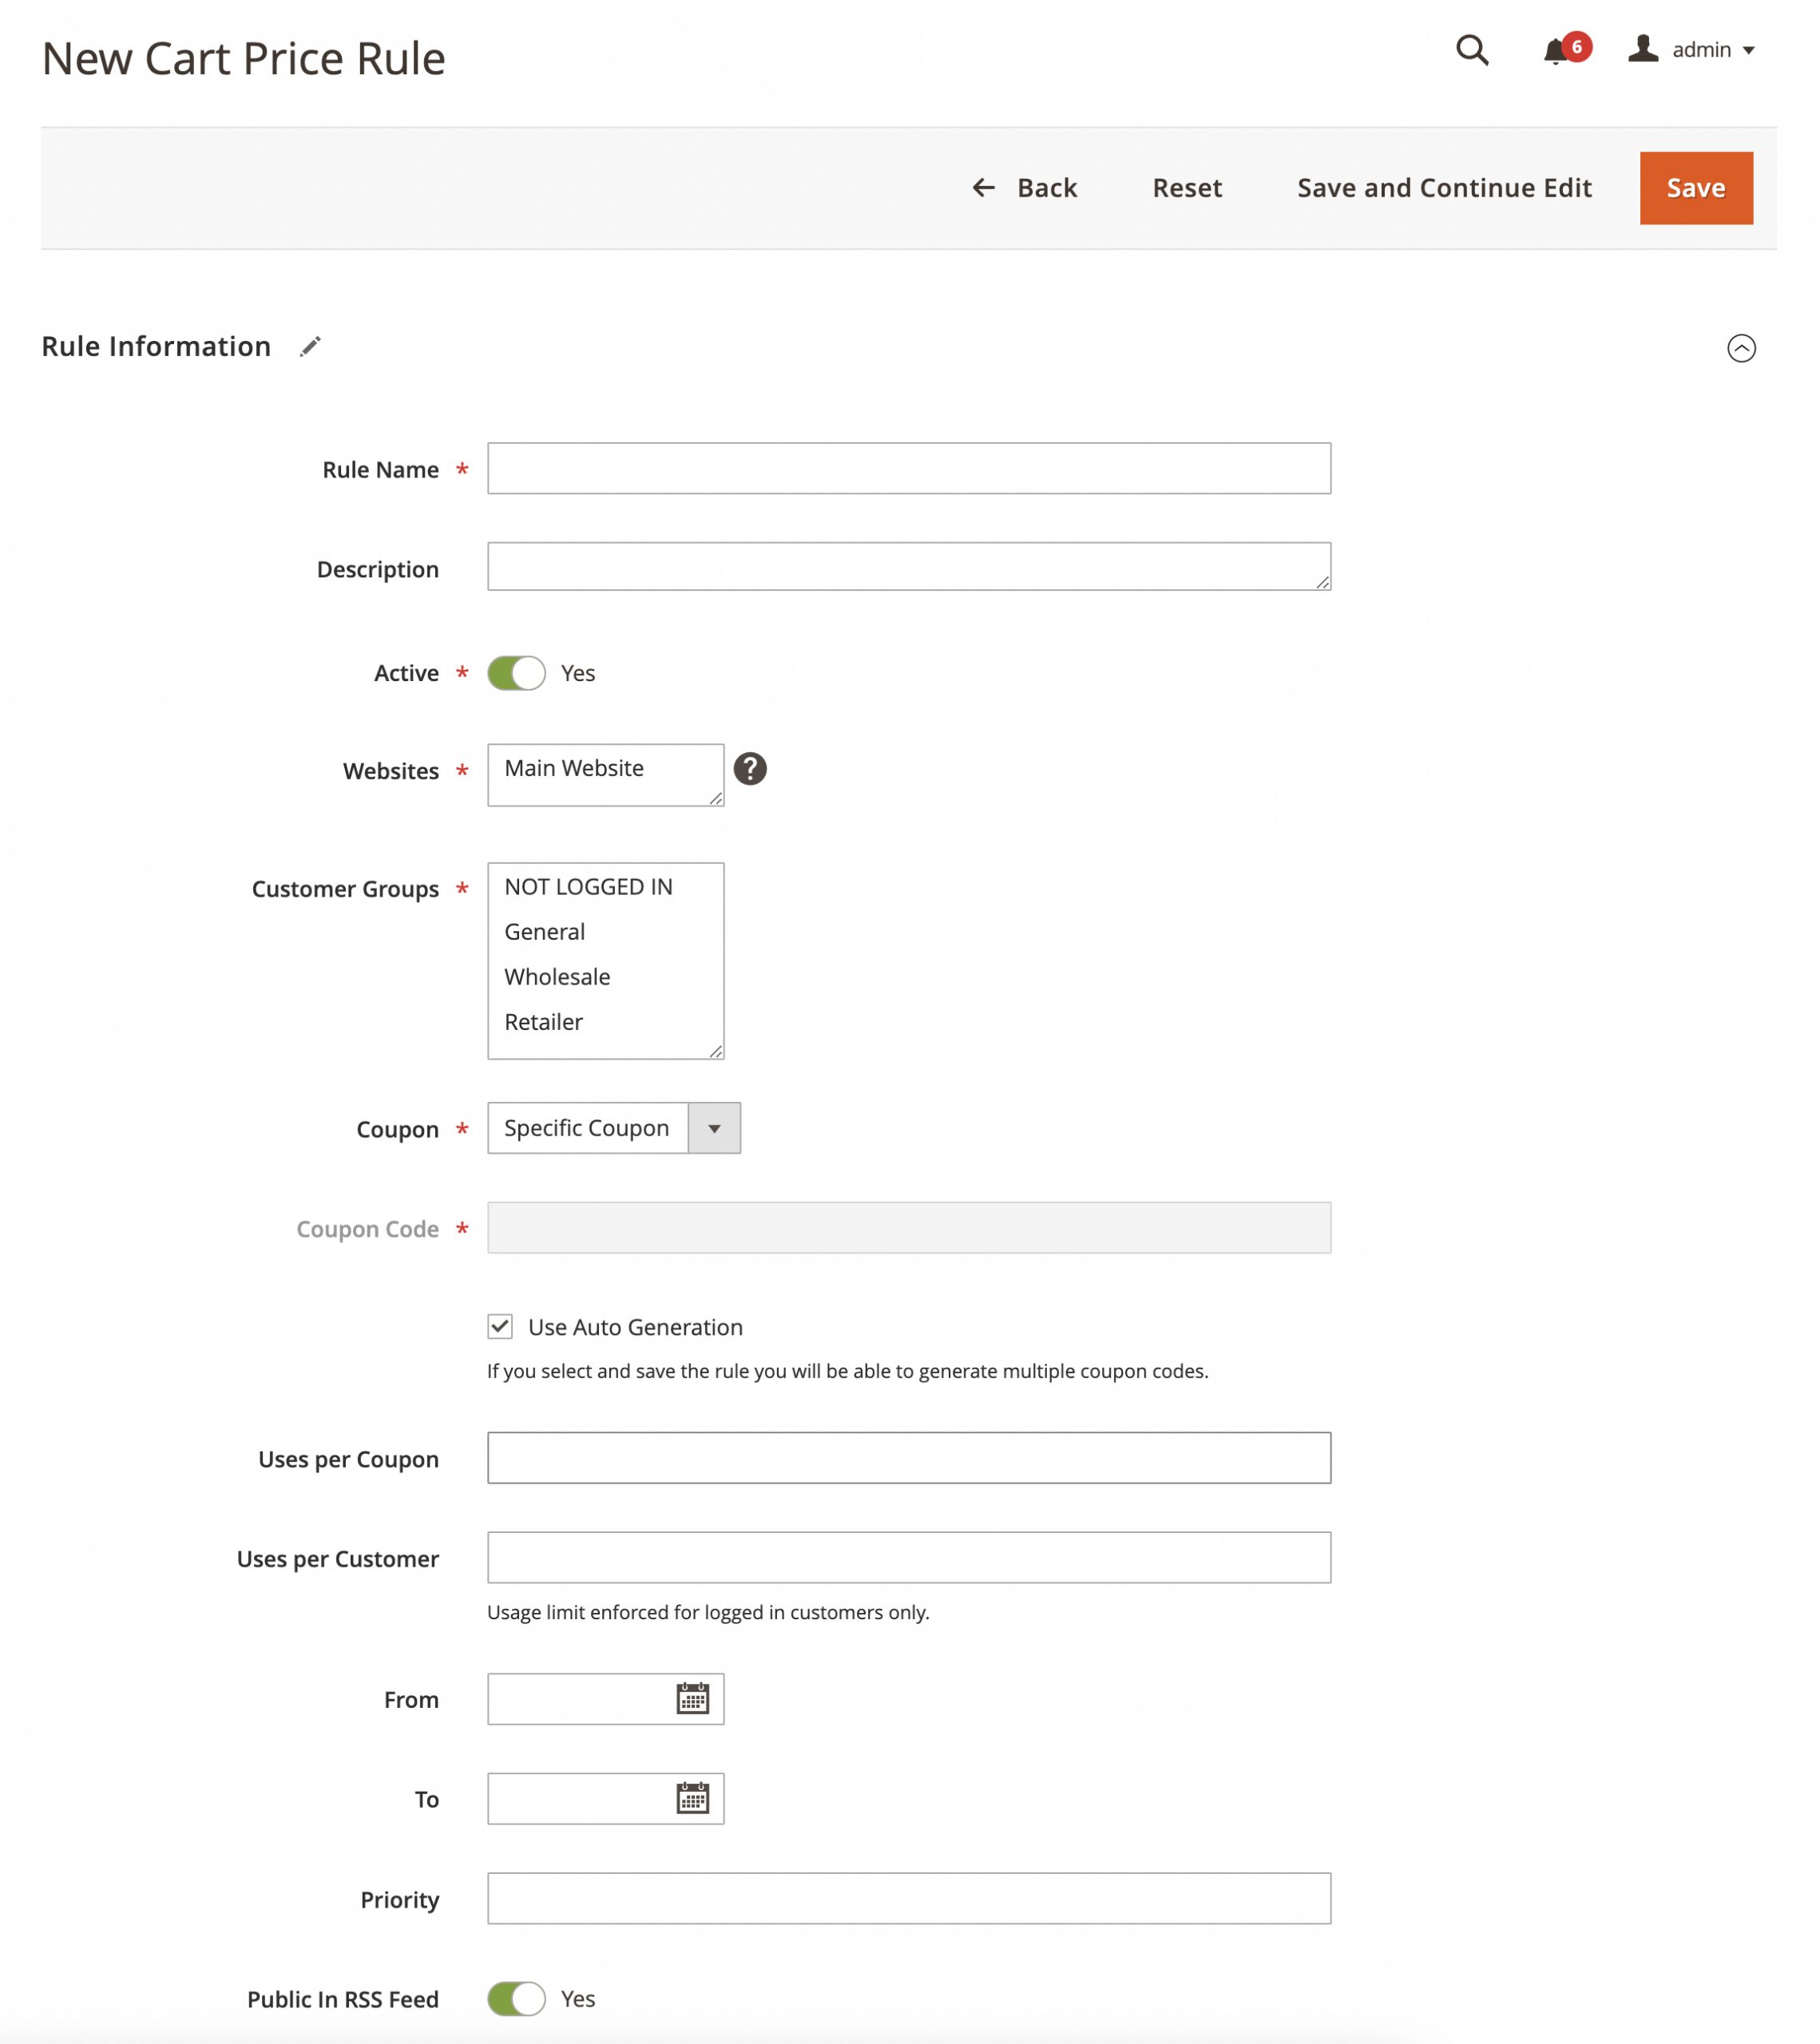Open the Specific Coupon dropdown
This screenshot has height=2044, width=1820.
713,1128
